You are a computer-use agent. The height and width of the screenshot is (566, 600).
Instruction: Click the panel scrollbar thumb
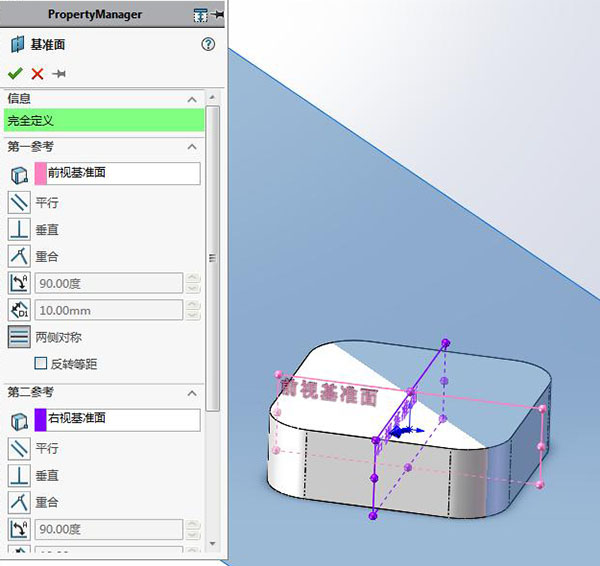pos(212,258)
